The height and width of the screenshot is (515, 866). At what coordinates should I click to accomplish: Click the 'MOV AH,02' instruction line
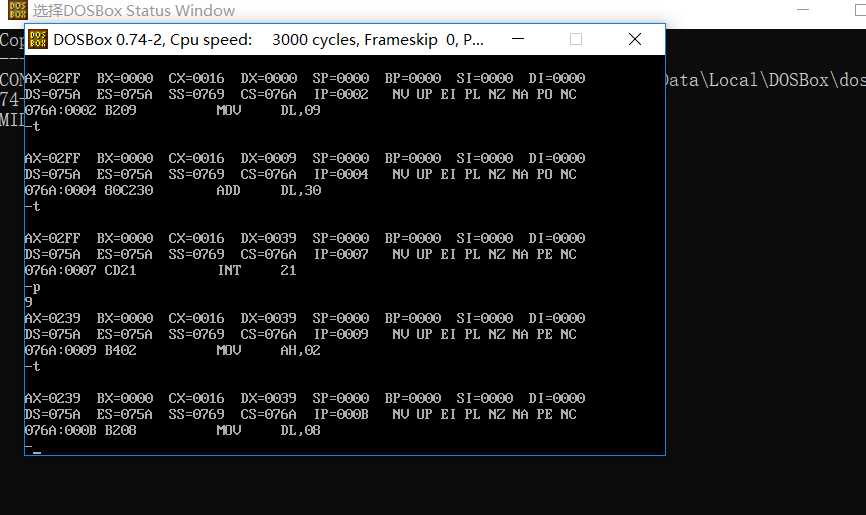pyautogui.click(x=172, y=350)
